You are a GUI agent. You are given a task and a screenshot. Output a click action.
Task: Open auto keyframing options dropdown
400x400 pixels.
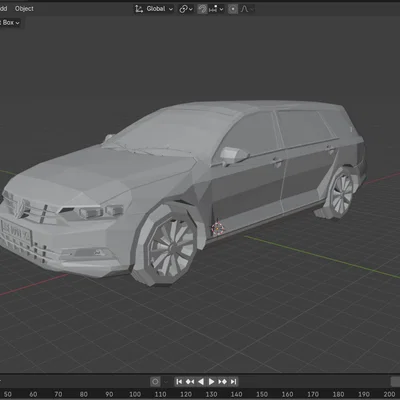pyautogui.click(x=166, y=381)
